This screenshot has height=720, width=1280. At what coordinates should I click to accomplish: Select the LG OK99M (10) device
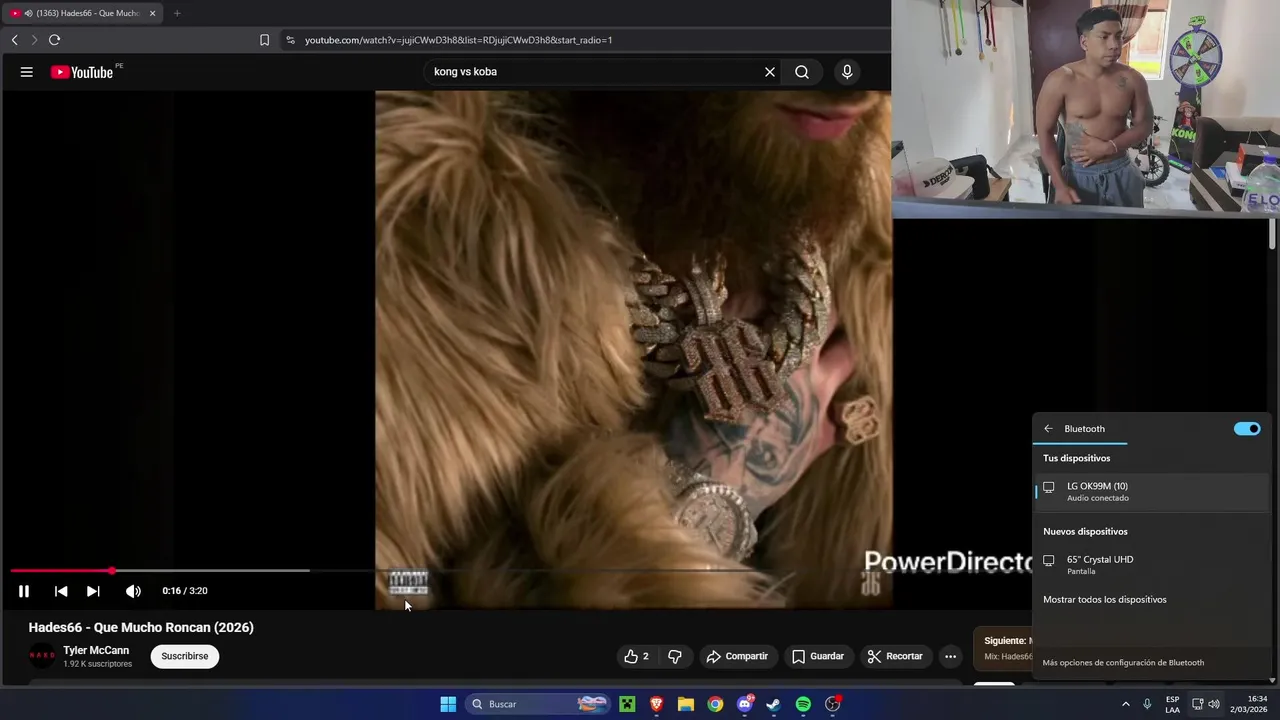click(1151, 491)
